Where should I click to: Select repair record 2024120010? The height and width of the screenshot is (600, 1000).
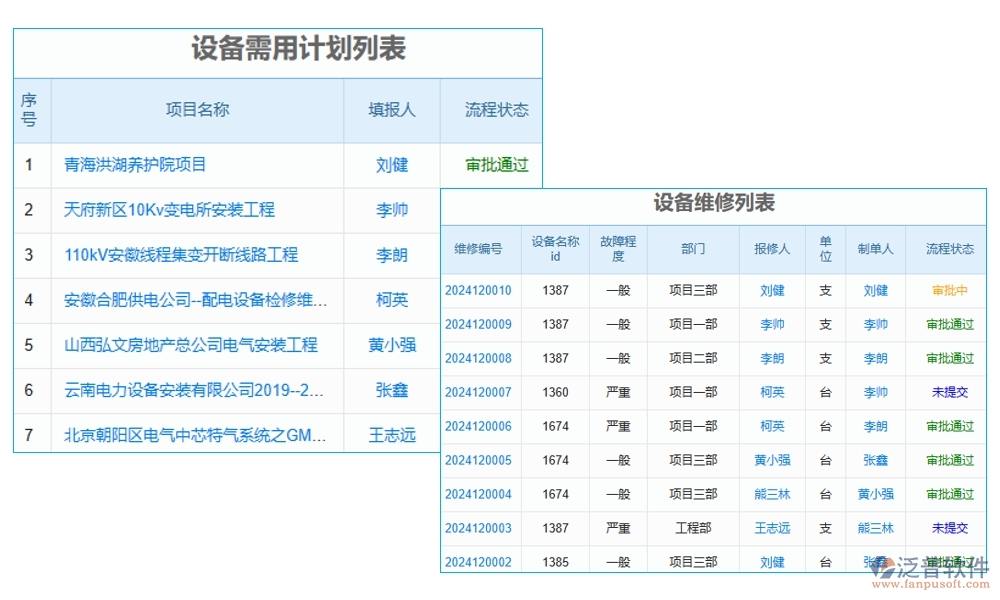click(478, 290)
